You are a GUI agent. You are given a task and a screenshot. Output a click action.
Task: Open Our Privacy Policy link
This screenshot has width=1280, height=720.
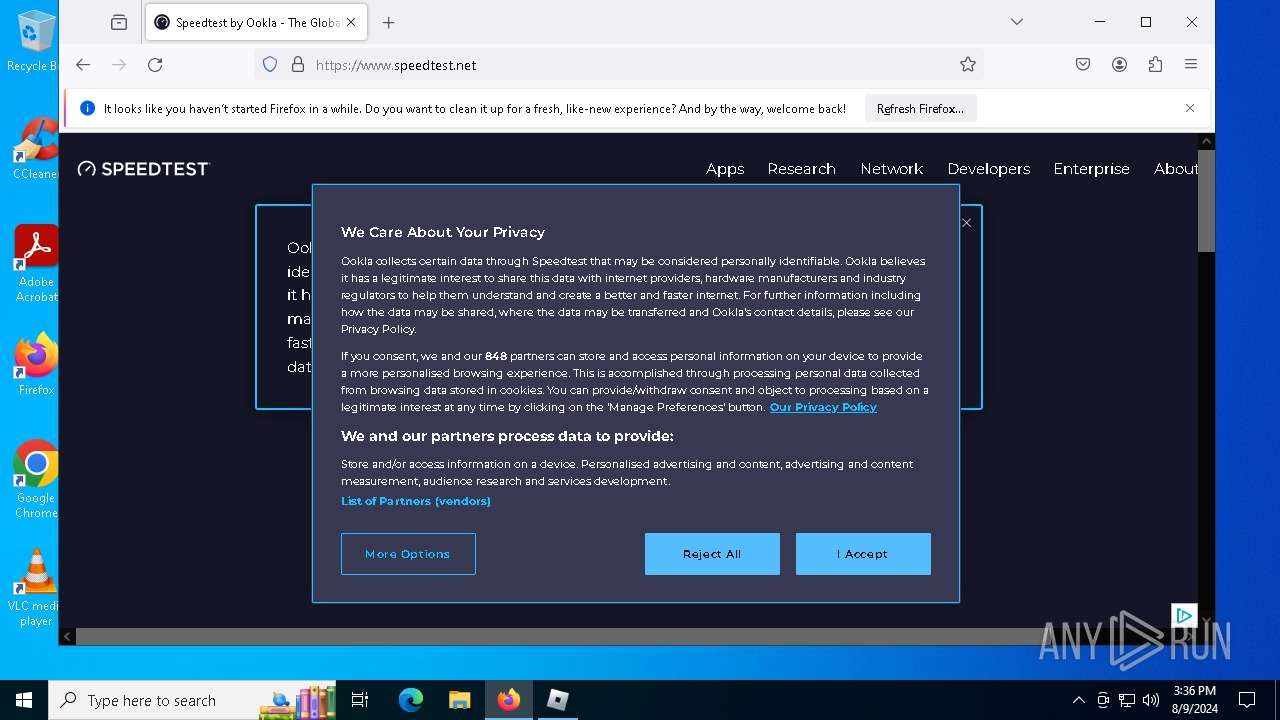tap(823, 407)
